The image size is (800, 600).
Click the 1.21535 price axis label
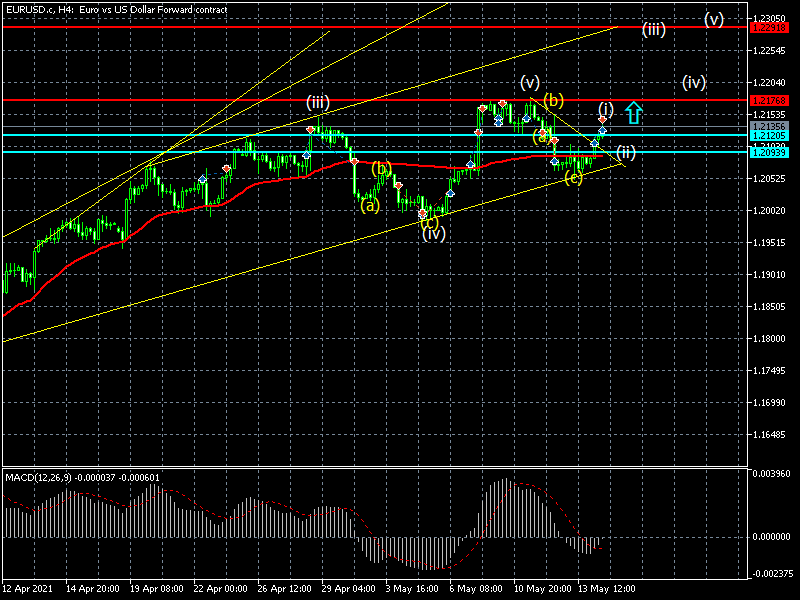[769, 115]
